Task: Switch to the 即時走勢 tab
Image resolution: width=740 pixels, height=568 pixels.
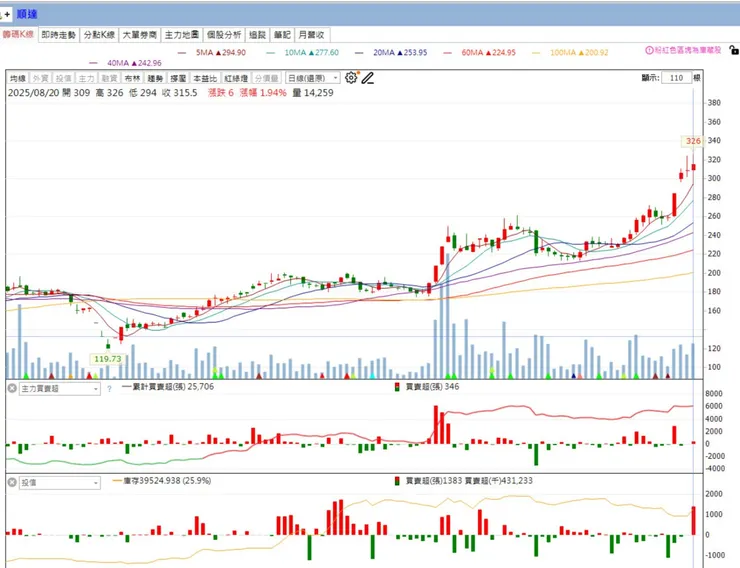Action: tap(59, 35)
